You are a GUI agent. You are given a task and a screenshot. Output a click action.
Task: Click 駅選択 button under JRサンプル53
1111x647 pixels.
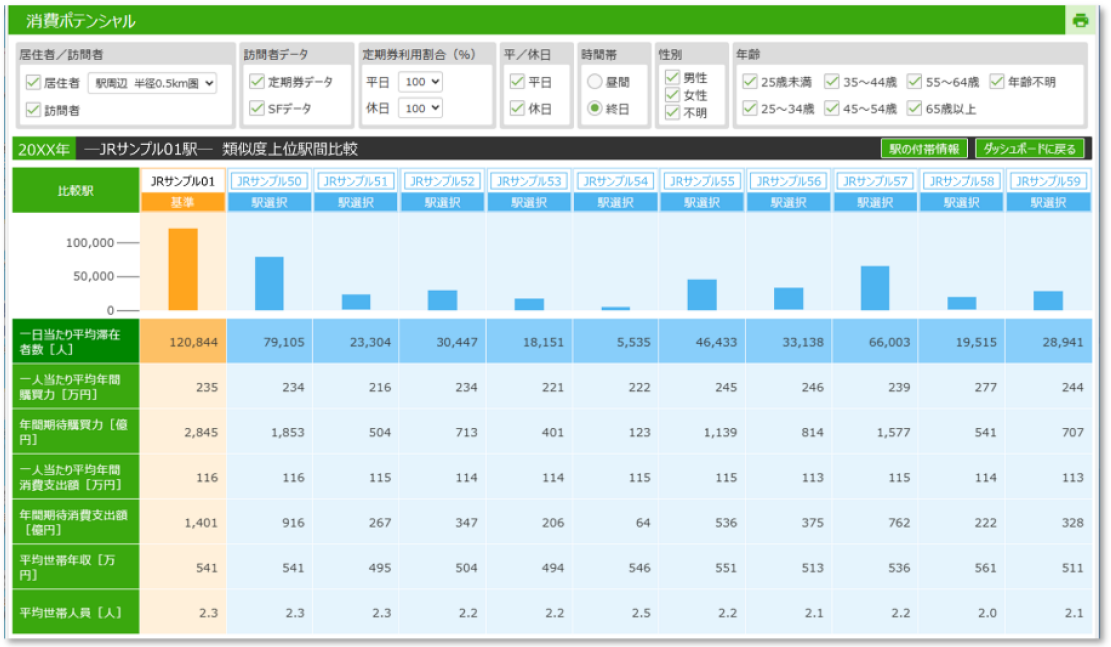pyautogui.click(x=529, y=203)
